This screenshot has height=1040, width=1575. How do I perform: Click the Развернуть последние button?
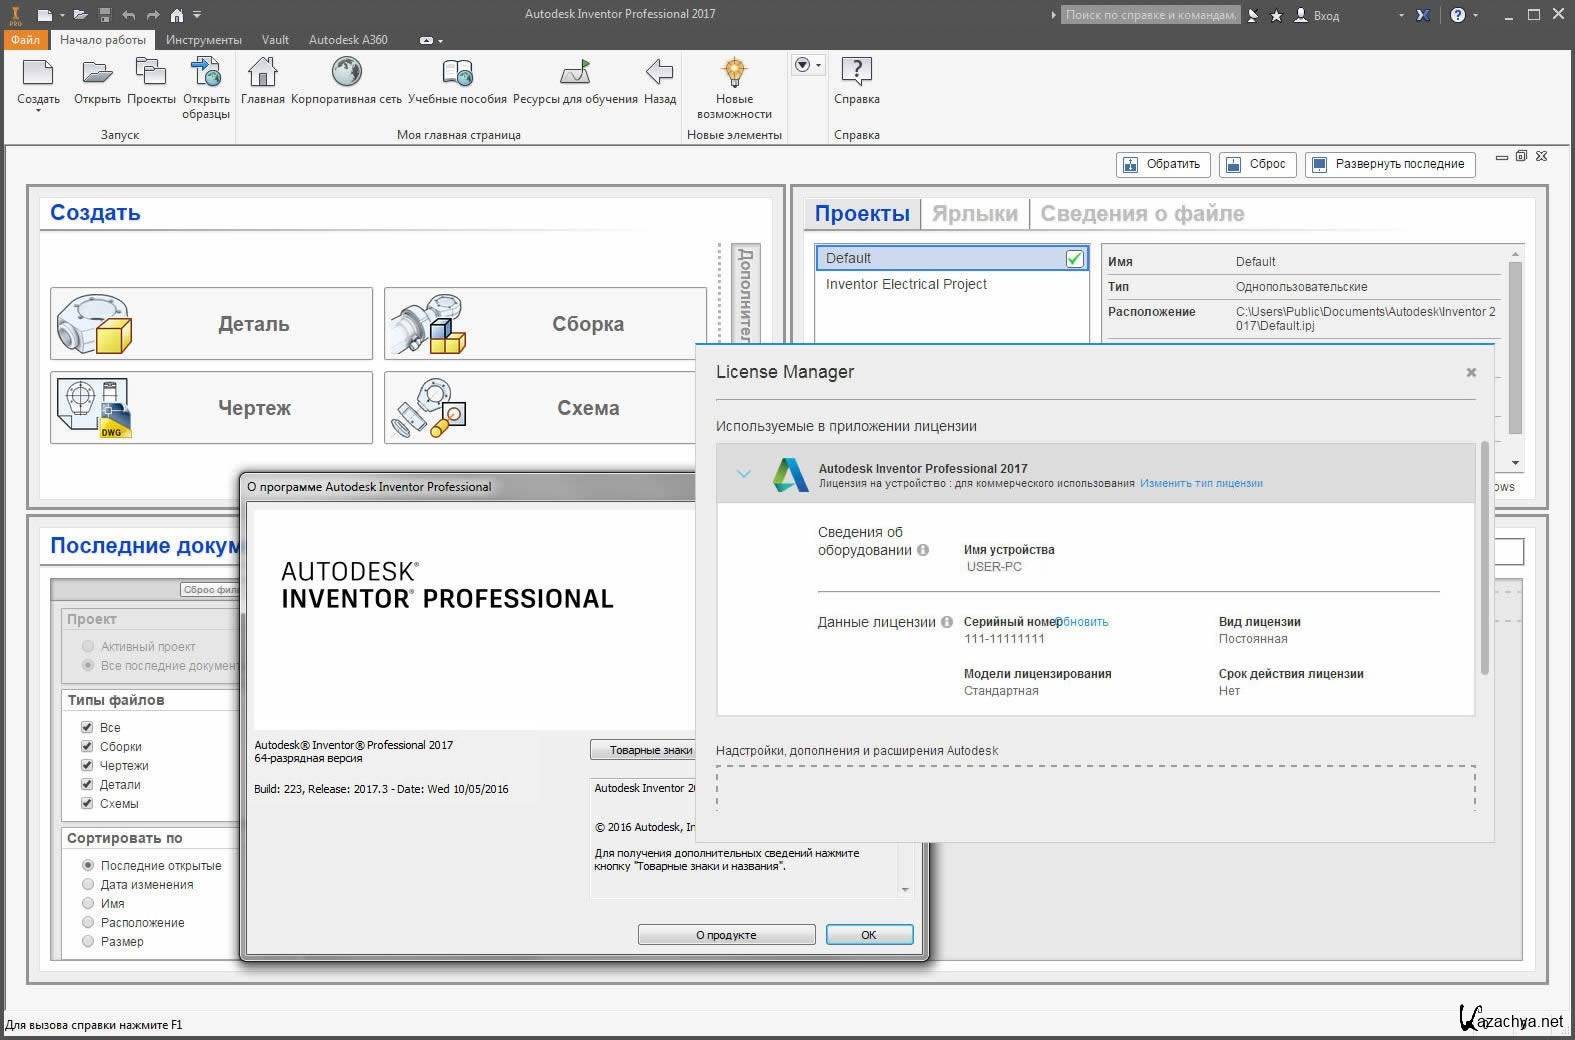coord(1389,164)
